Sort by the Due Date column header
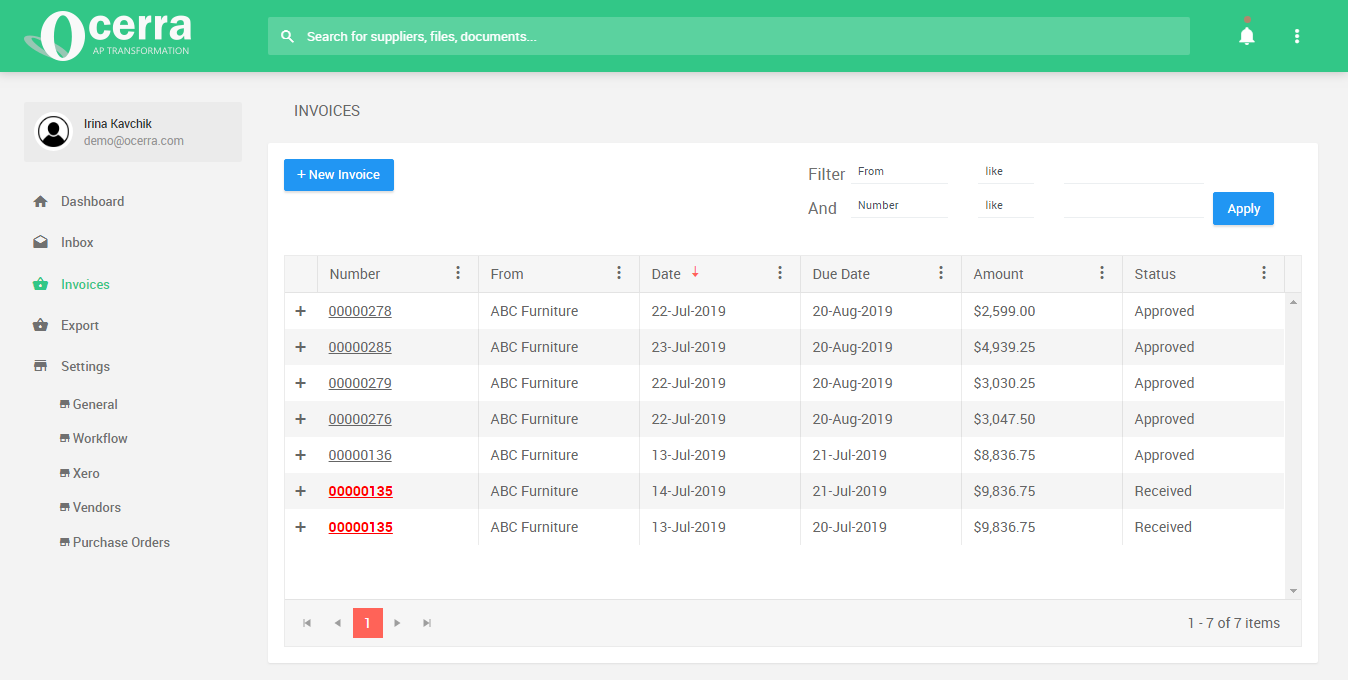1348x680 pixels. (841, 274)
